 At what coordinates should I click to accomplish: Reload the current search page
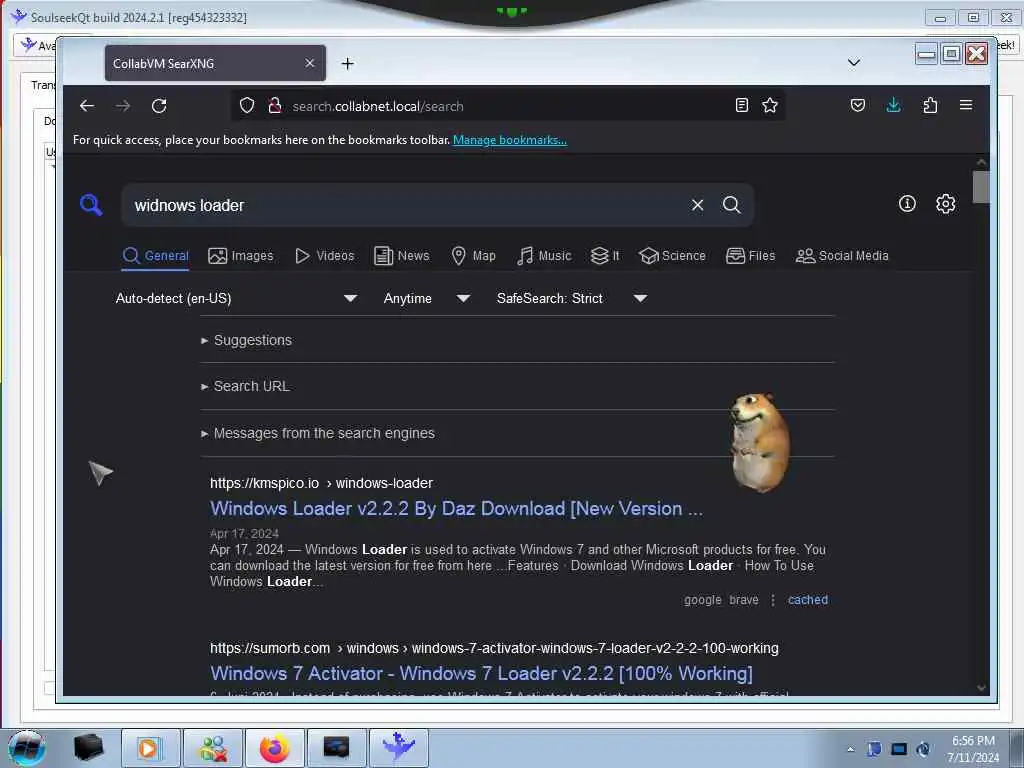pyautogui.click(x=159, y=106)
